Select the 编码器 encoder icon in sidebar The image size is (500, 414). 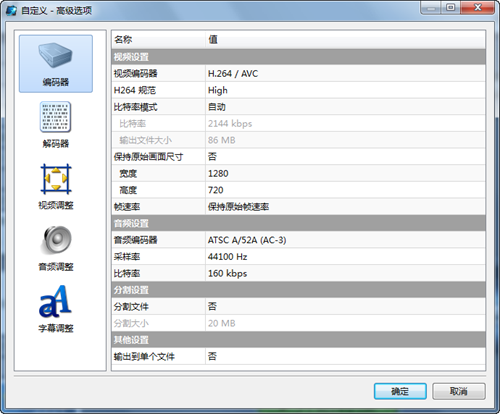(56, 64)
